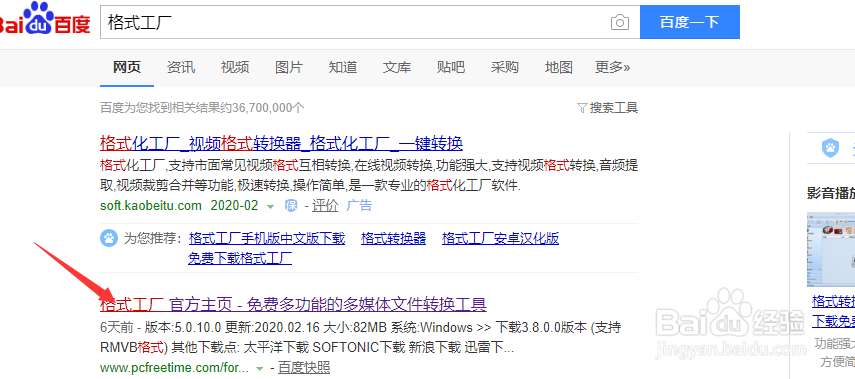
Task: Open 格式工厂 官方主页 result title
Action: point(293,304)
